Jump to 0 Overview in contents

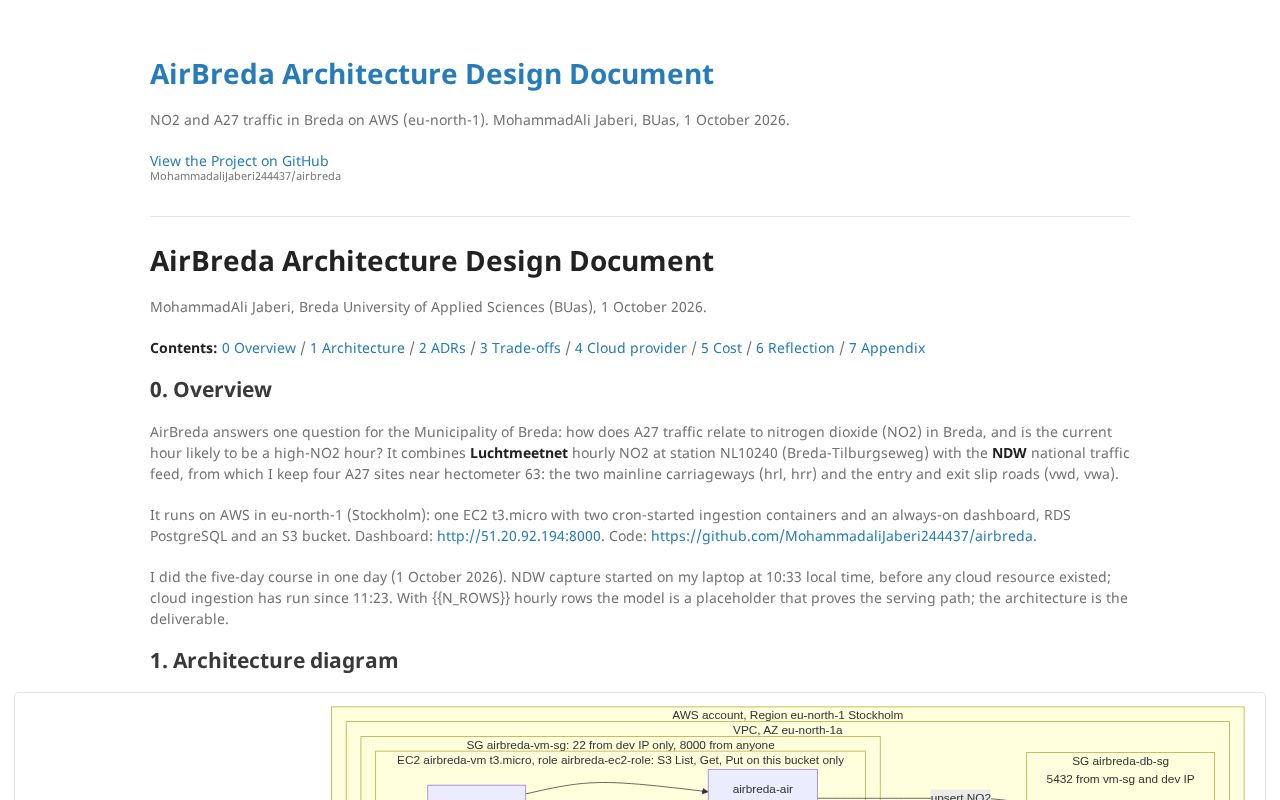tap(259, 348)
